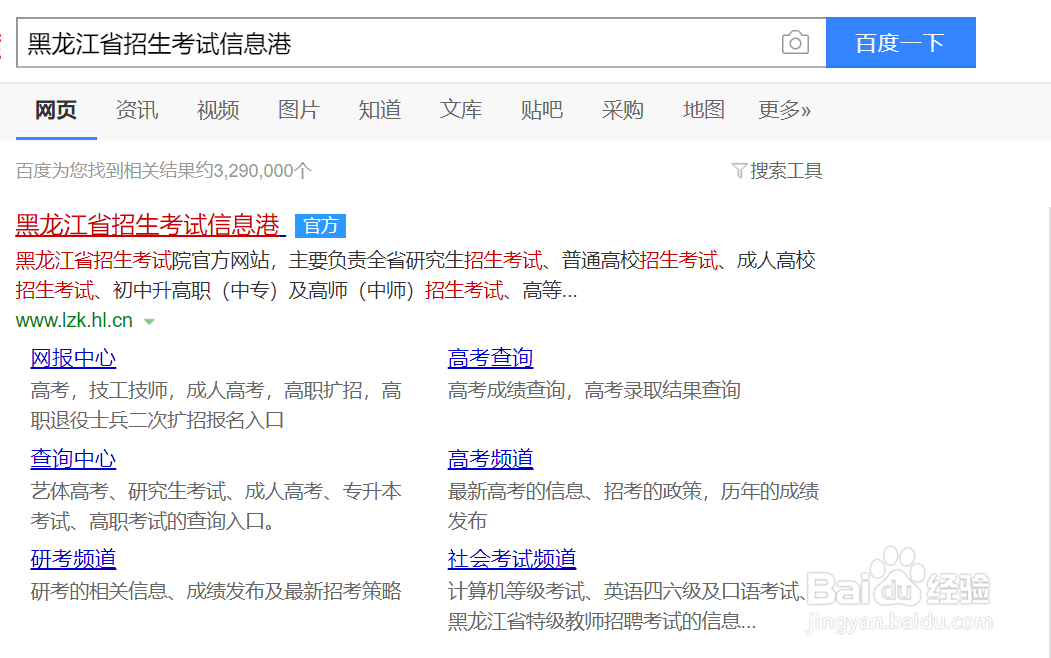Click the funnel icon beside 搜索工具
The width and height of the screenshot is (1051, 658).
point(739,171)
